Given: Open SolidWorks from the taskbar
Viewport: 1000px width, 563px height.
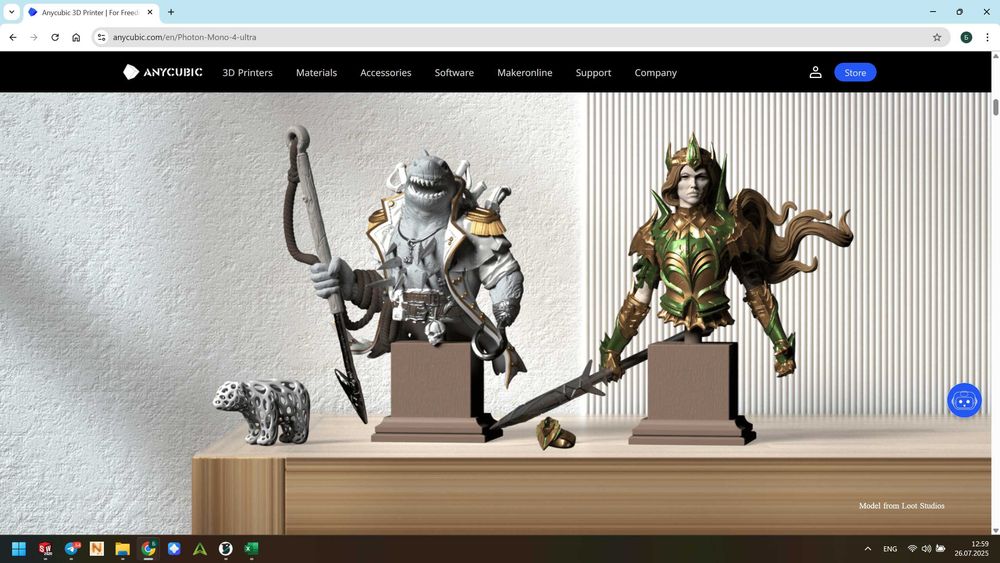Looking at the screenshot, I should tap(45, 548).
